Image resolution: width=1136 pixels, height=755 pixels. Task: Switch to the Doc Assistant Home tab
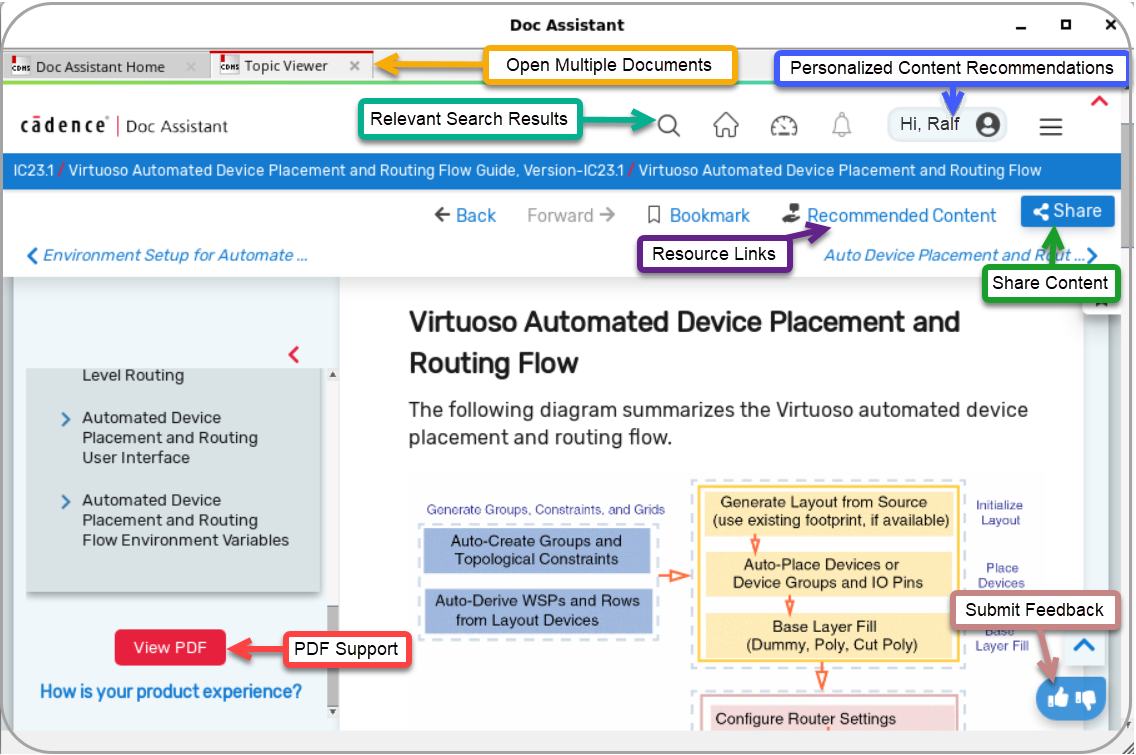[100, 67]
